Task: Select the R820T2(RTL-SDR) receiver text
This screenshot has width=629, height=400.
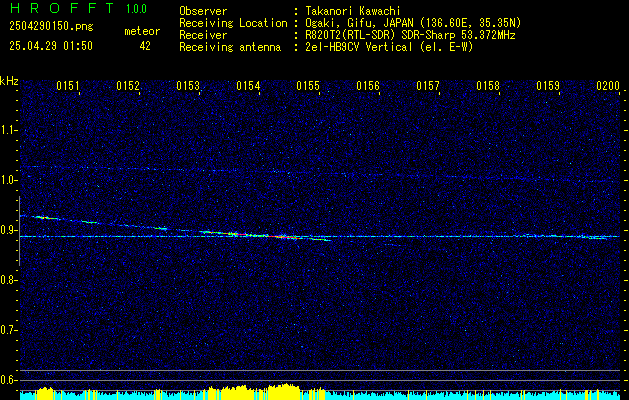Action: point(410,35)
